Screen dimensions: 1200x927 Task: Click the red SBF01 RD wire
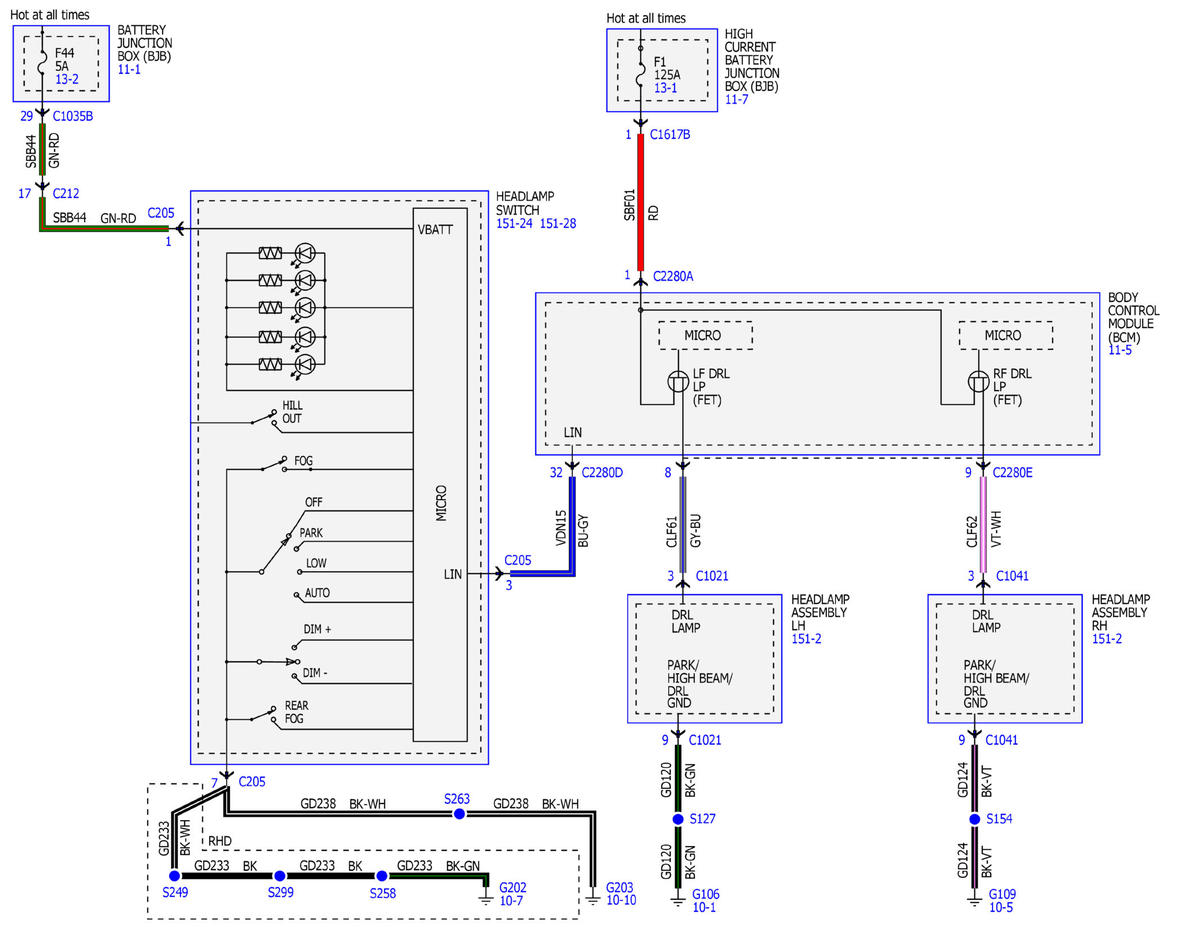pos(641,205)
